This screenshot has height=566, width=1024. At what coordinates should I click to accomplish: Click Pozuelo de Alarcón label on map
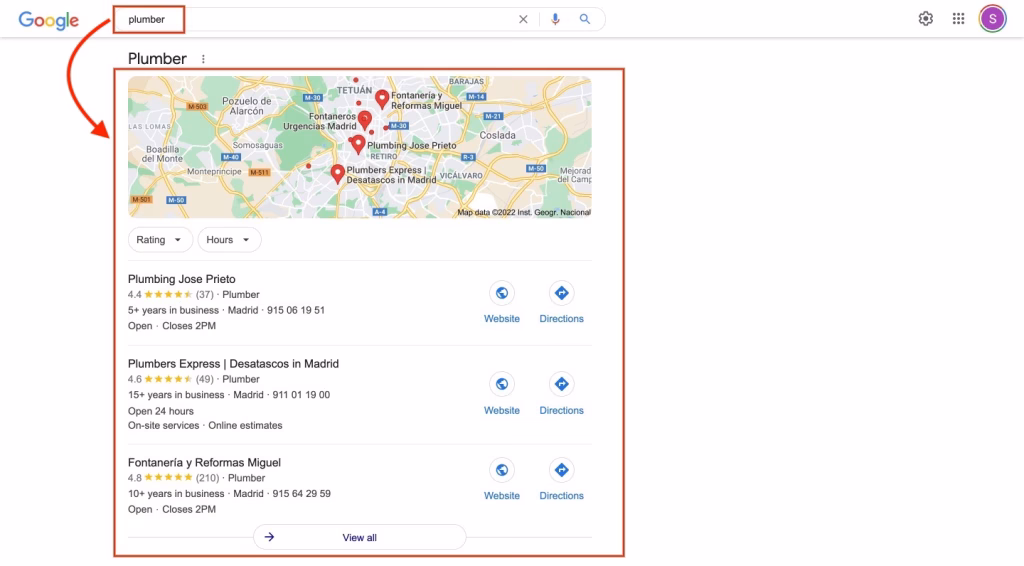pos(247,106)
